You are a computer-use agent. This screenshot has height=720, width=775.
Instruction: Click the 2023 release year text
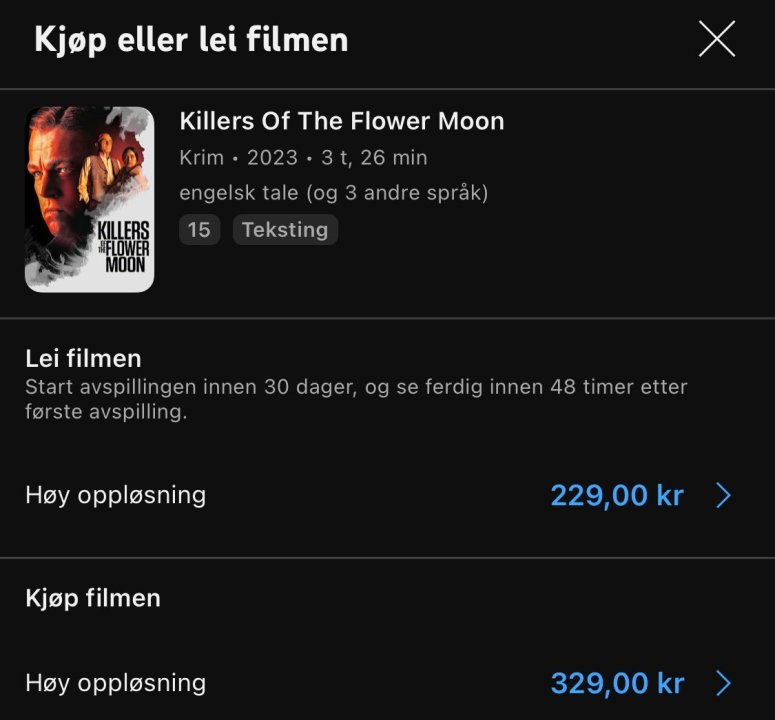[272, 158]
